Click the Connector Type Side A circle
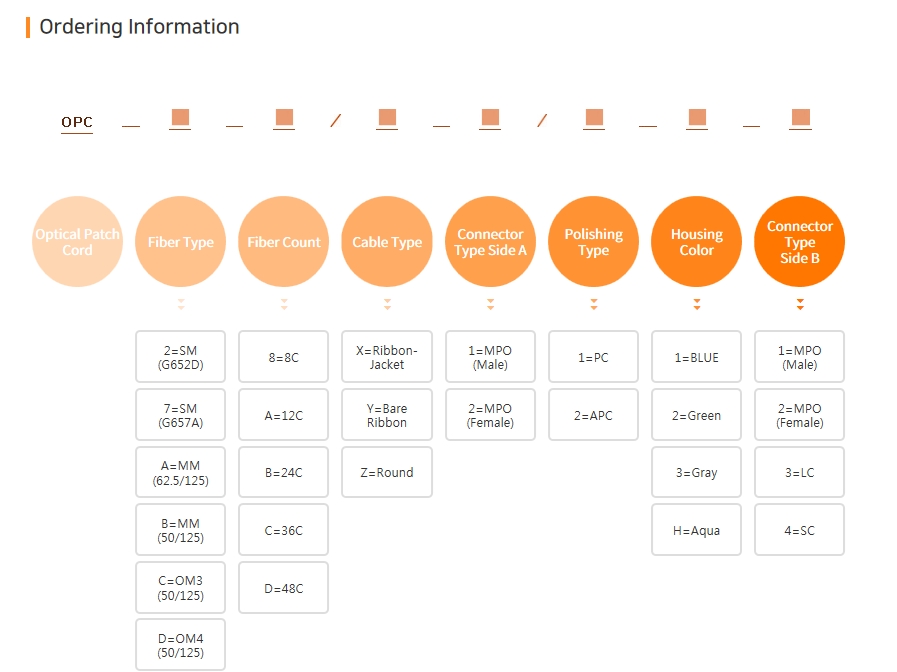This screenshot has height=672, width=897. [x=490, y=242]
